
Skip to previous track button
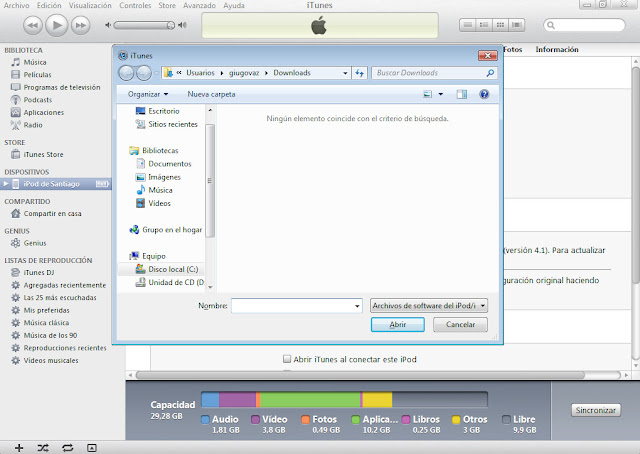coord(33,25)
